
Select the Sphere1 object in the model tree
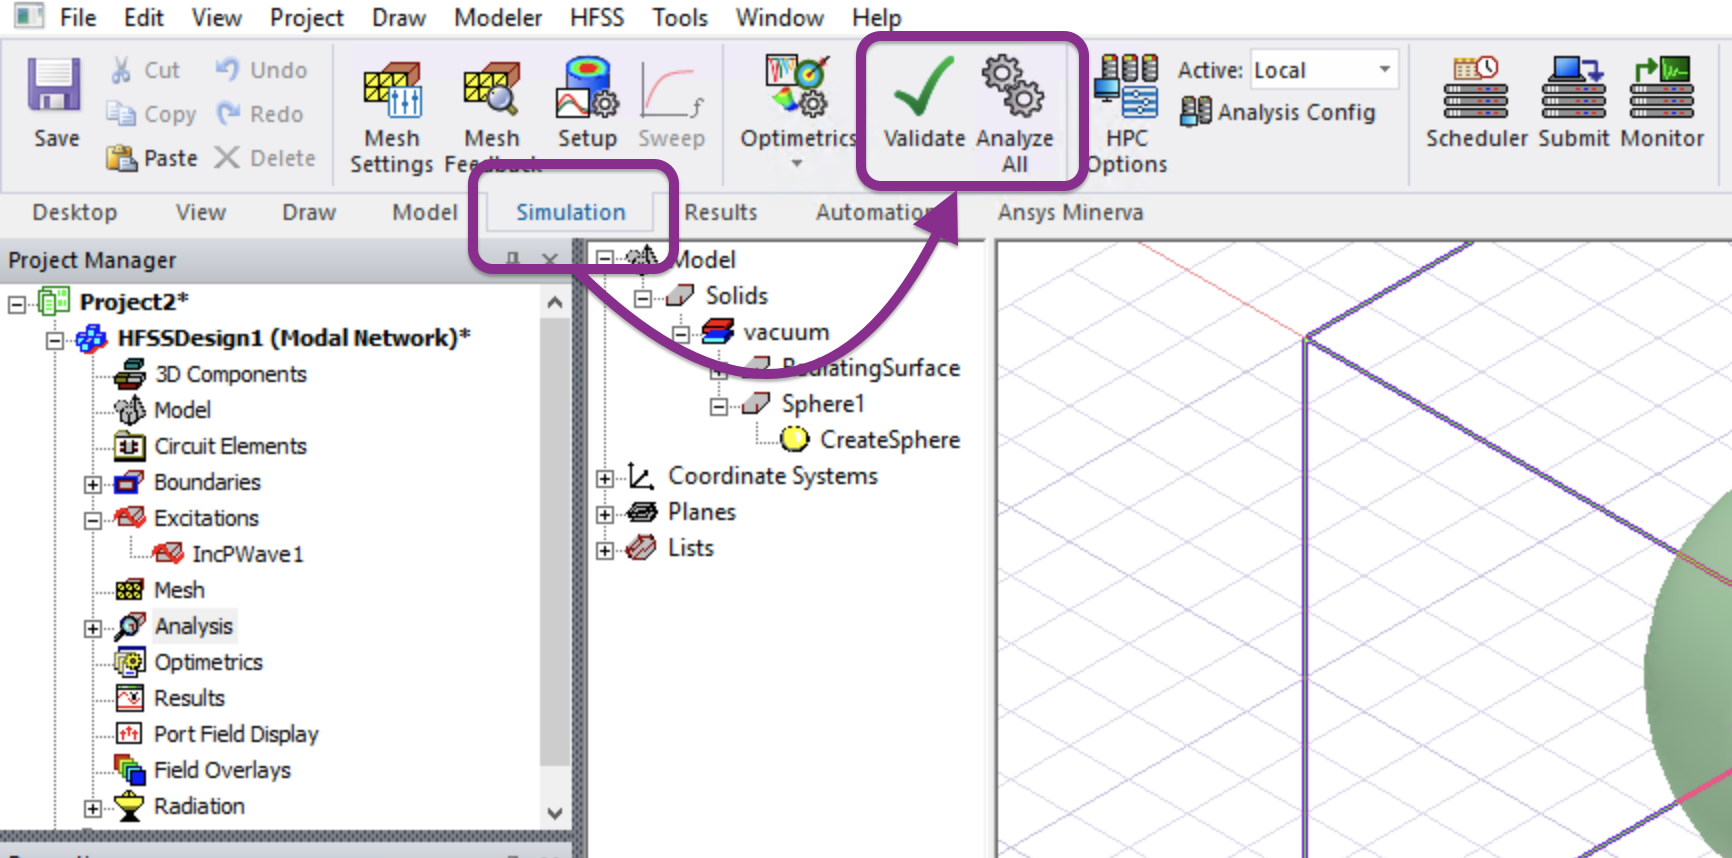point(822,404)
